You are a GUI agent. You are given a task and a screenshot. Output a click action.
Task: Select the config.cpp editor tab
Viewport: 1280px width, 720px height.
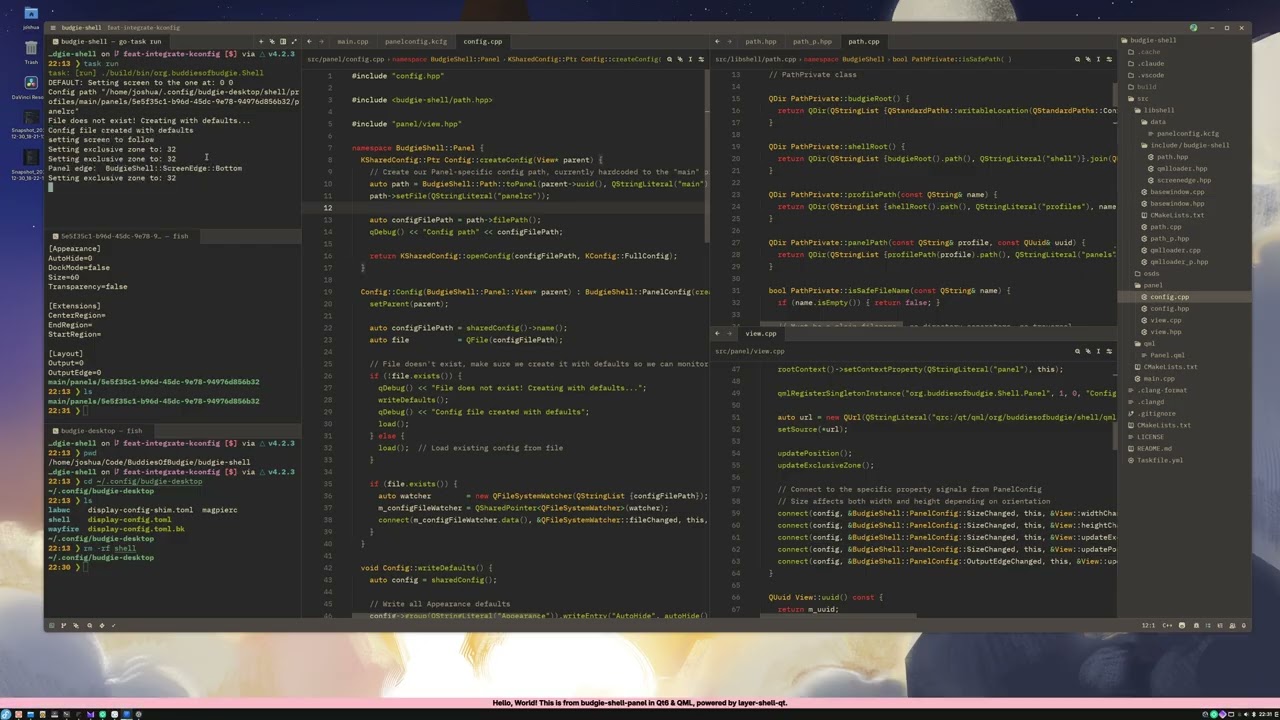[482, 41]
